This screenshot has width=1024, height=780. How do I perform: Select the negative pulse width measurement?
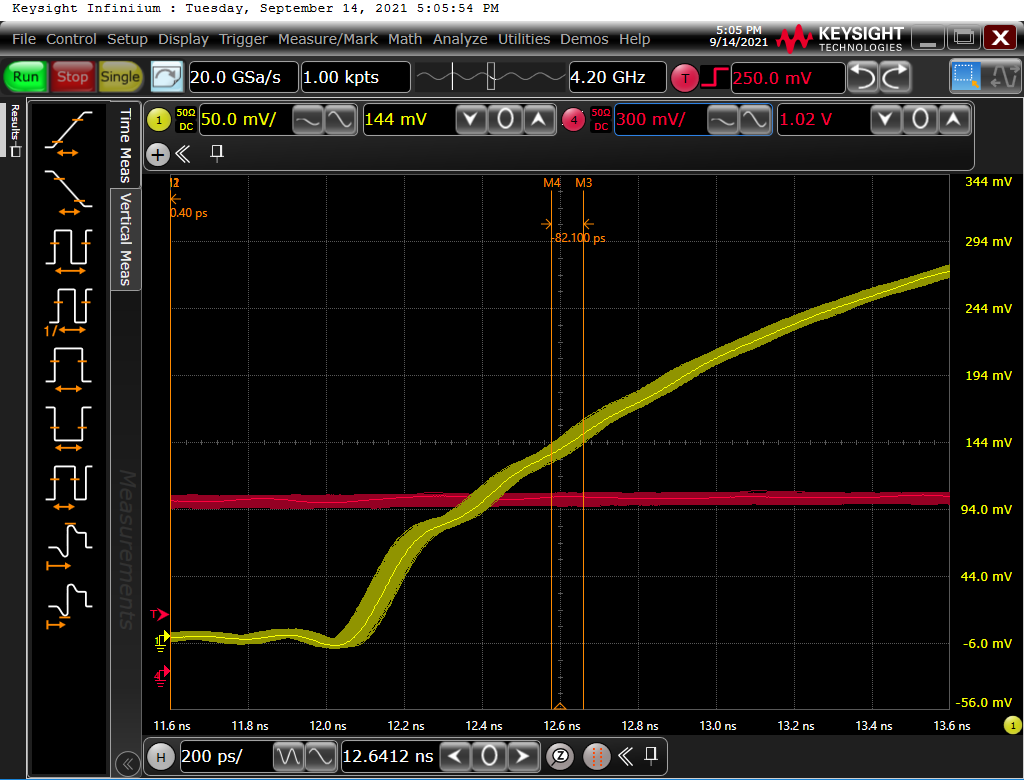click(x=68, y=423)
